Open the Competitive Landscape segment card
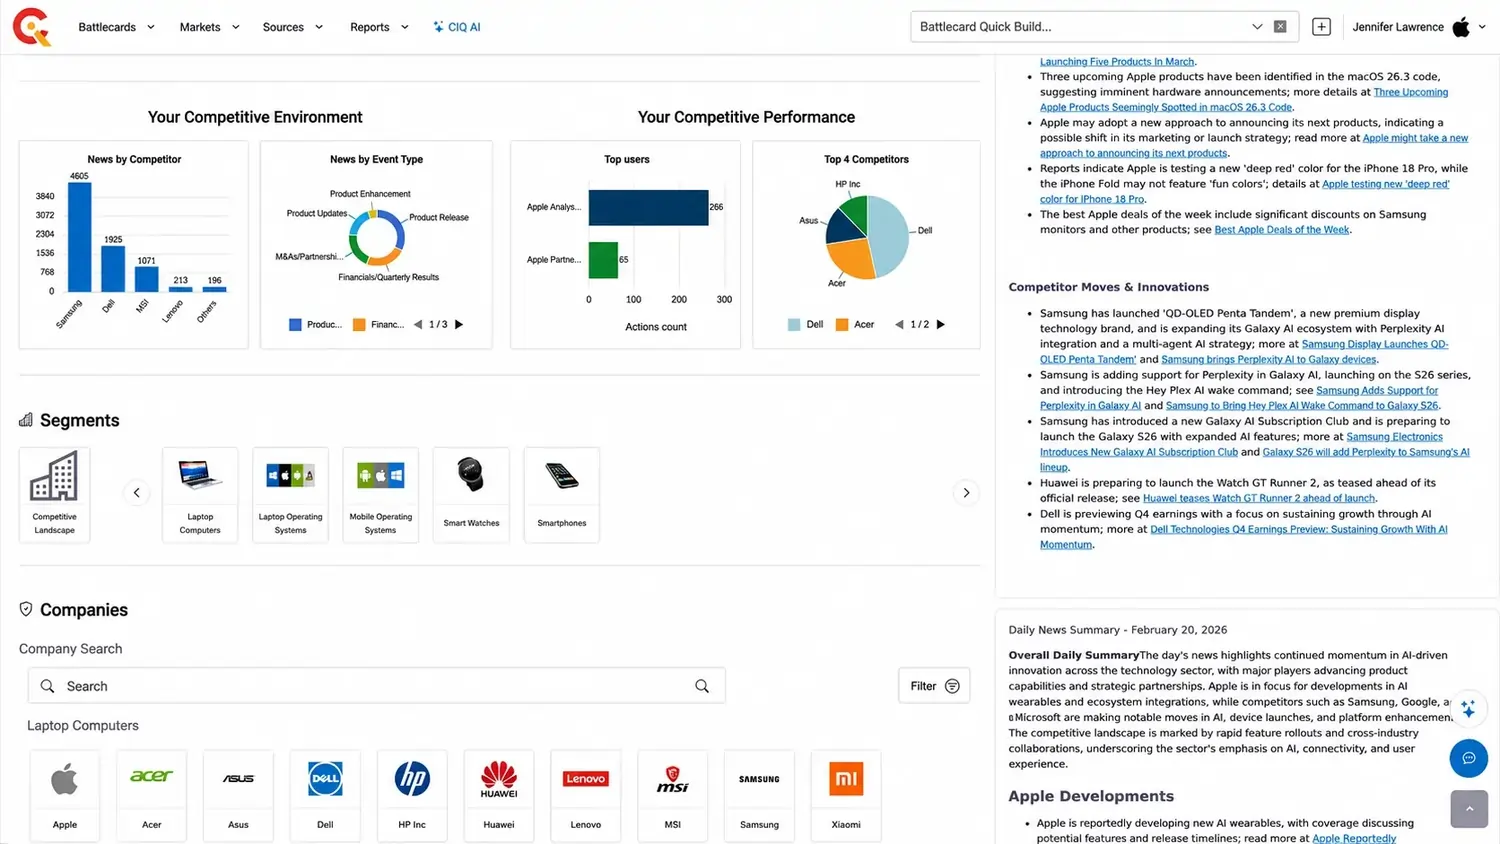The image size is (1500, 844). [x=54, y=494]
